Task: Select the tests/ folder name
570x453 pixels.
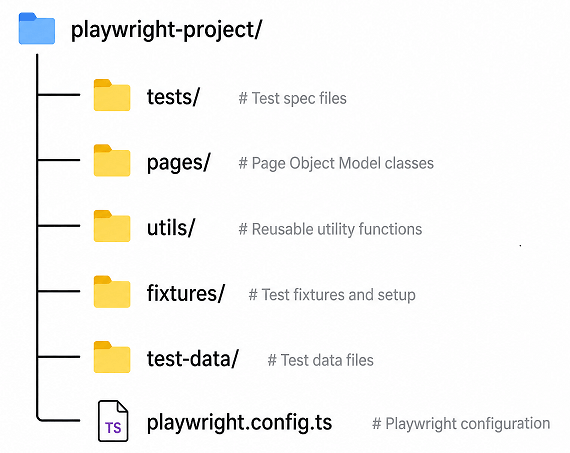Action: click(x=173, y=97)
